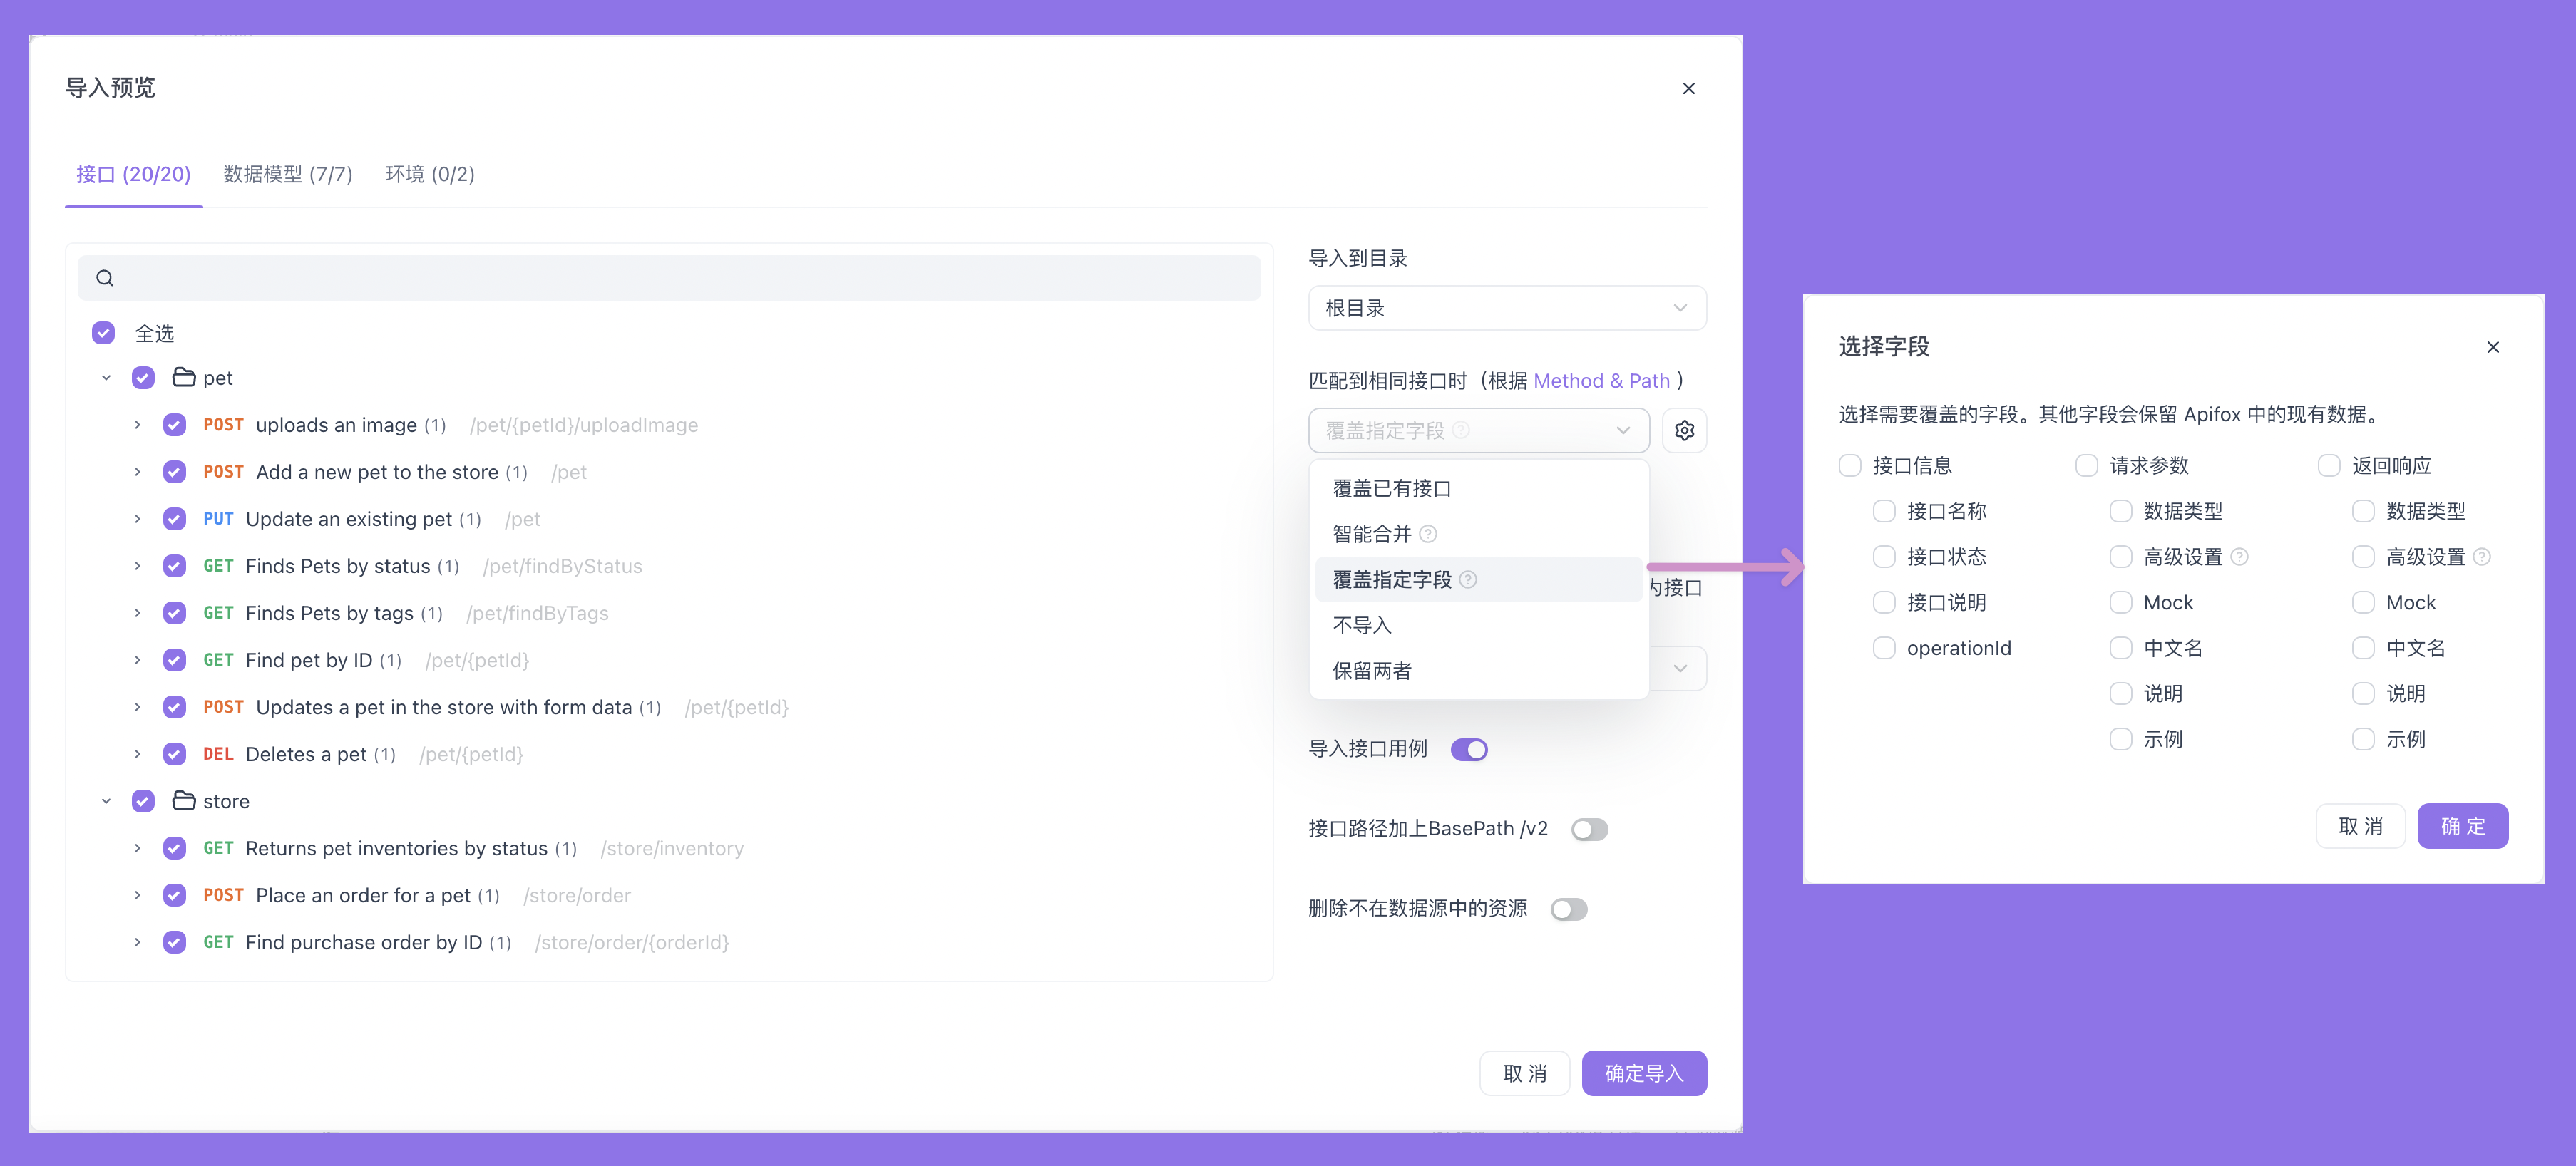Click the settings gear beside 覆盖指定字段 dropdown

pos(1684,430)
